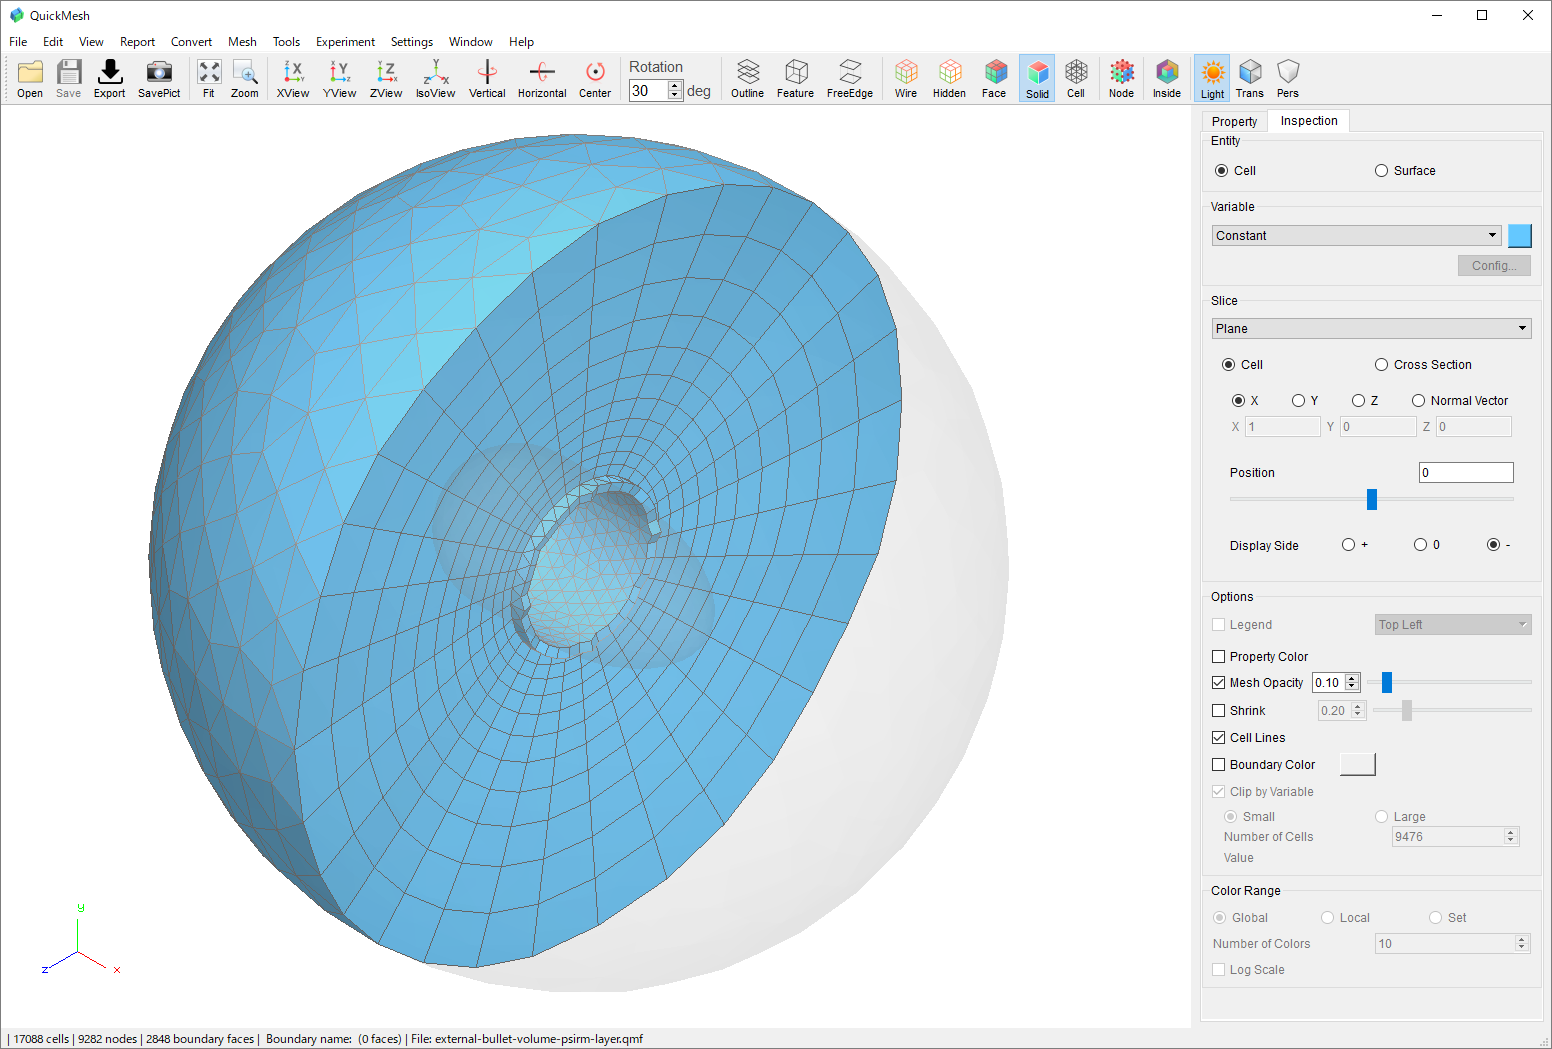The image size is (1552, 1049).
Task: Click the Position value input field
Action: pyautogui.click(x=1466, y=473)
